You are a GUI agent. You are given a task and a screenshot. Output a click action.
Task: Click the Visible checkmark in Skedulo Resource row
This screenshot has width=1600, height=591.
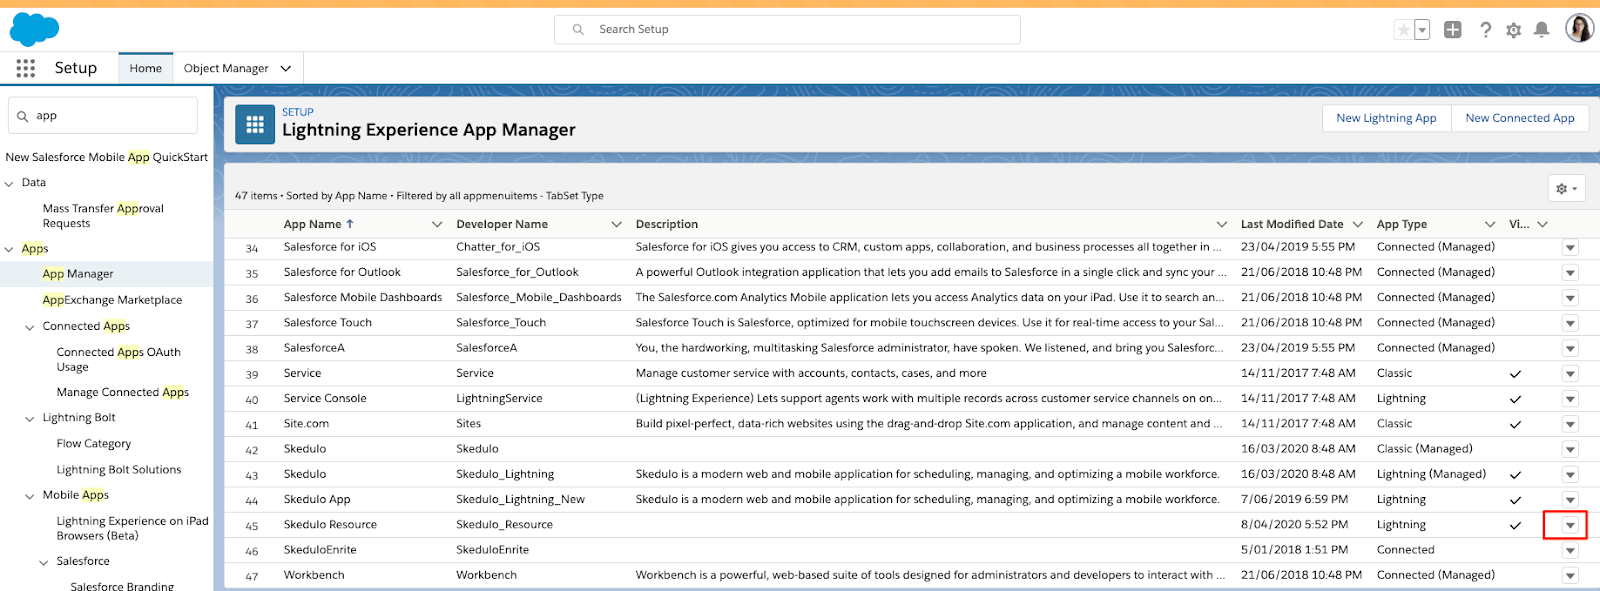click(1515, 525)
